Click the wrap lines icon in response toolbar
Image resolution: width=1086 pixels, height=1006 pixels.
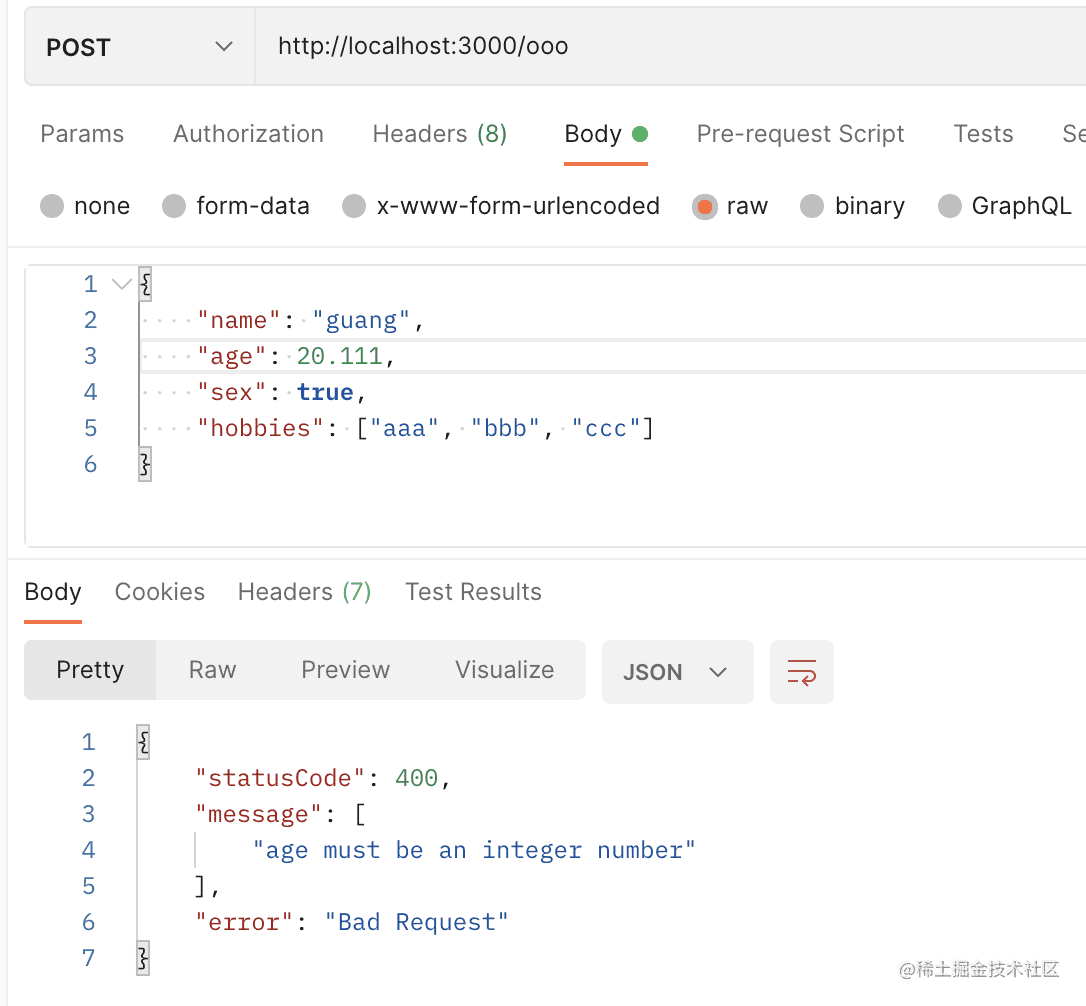point(801,672)
